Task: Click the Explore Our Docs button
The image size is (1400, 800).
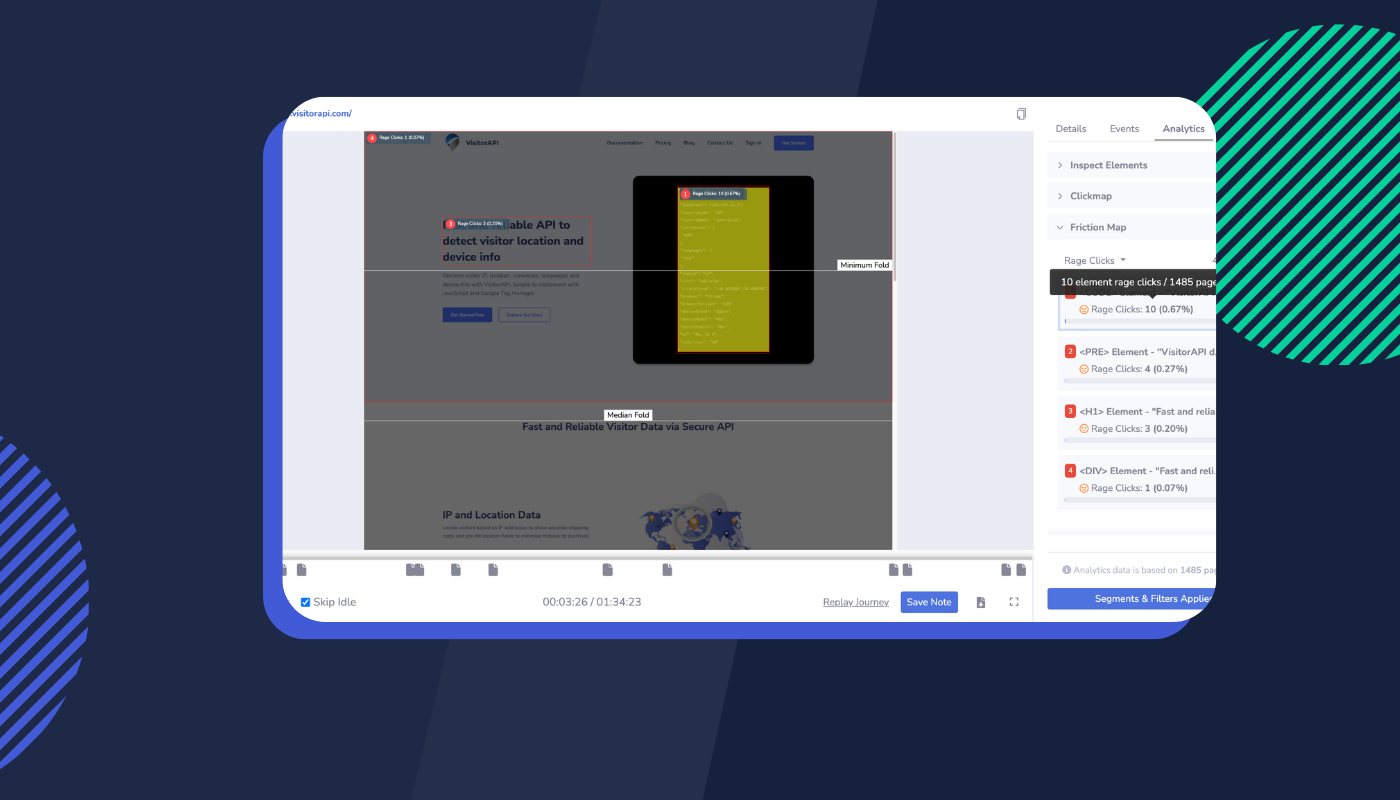Action: click(524, 315)
